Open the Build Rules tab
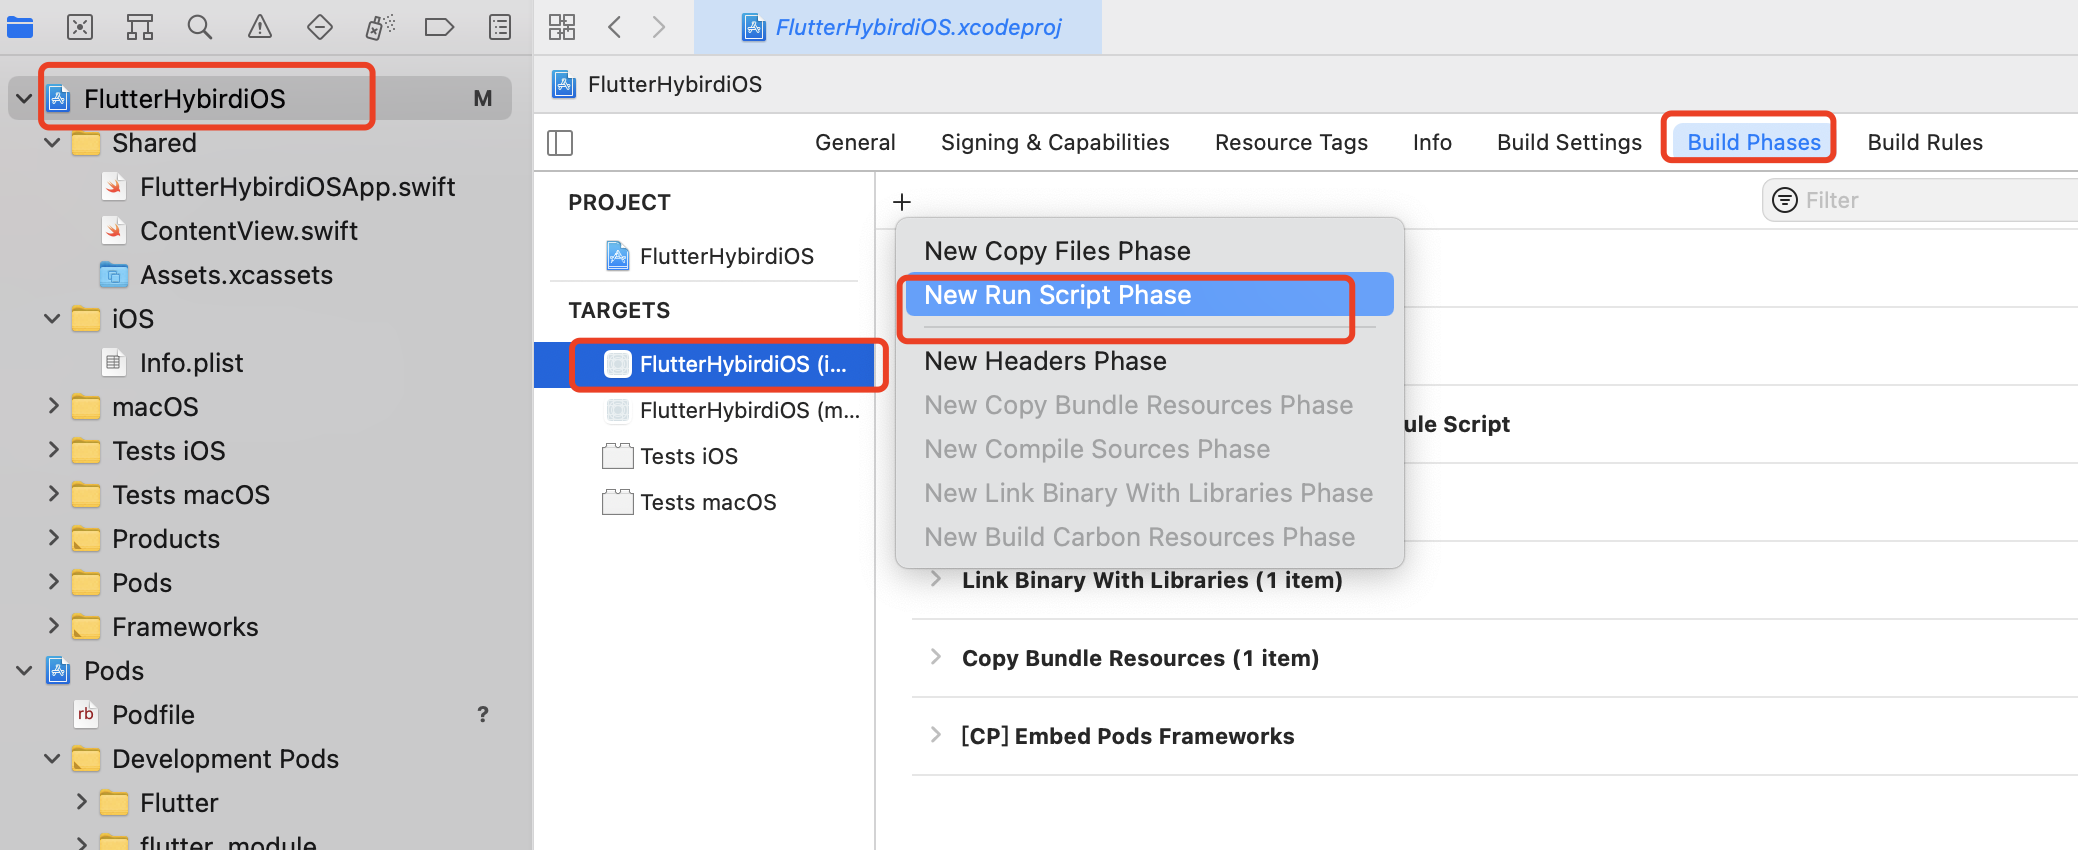 coord(1925,142)
